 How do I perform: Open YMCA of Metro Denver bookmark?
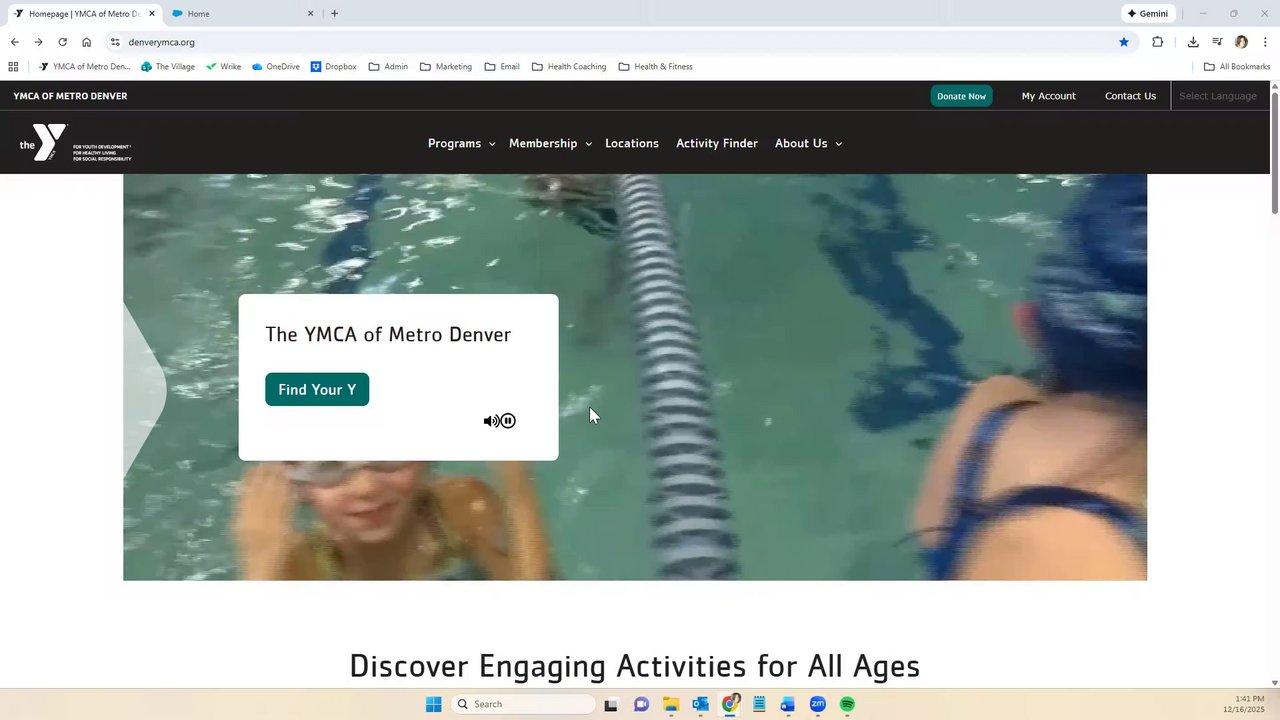pos(84,67)
